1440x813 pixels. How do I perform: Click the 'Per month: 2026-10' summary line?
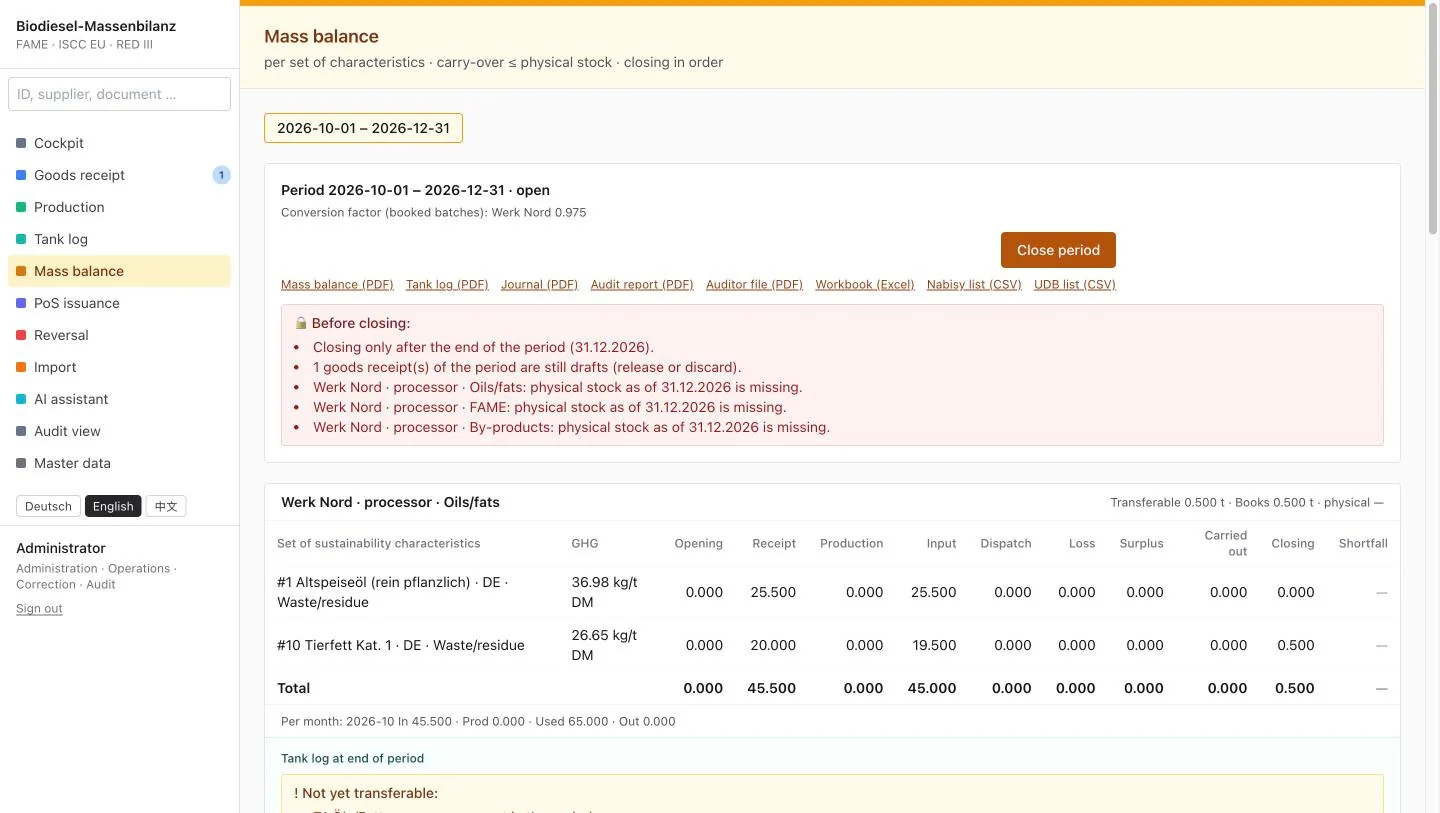(478, 721)
